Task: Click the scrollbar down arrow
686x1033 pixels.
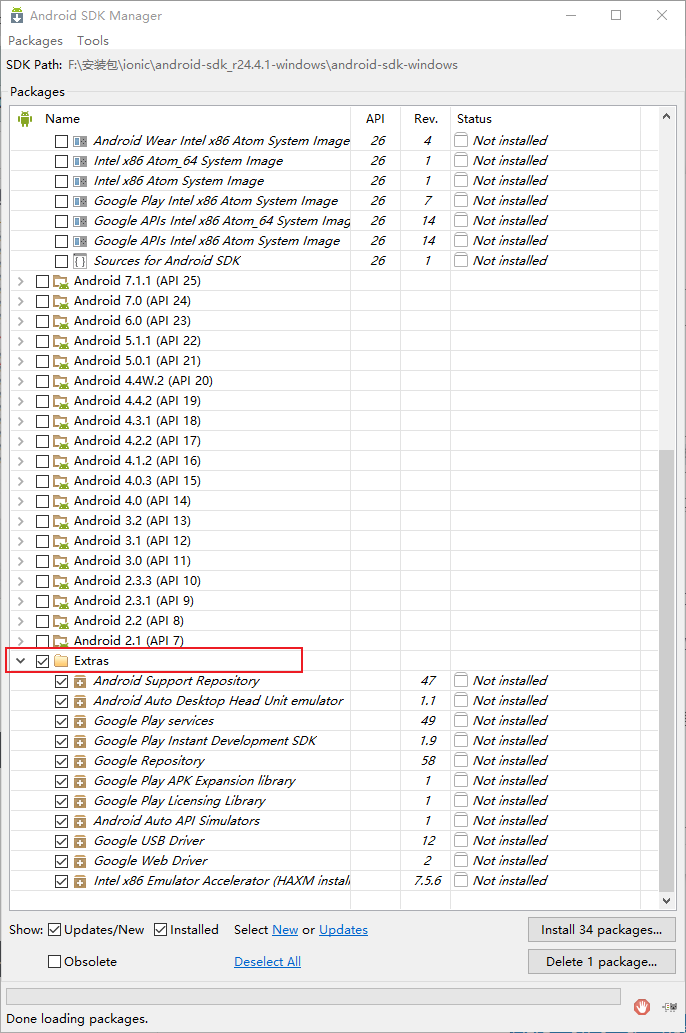Action: click(666, 901)
